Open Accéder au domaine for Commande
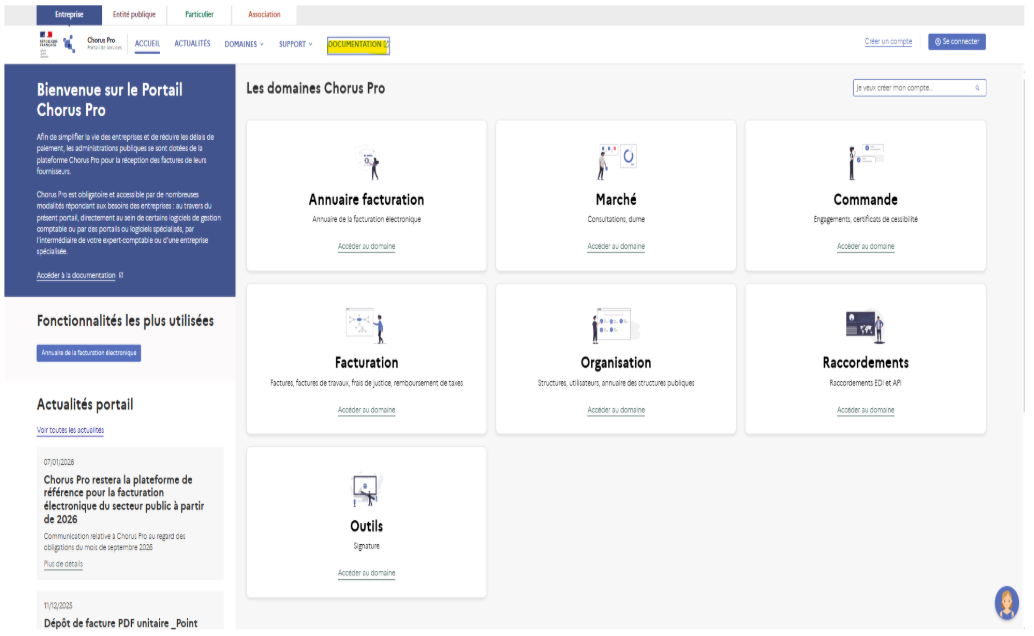 click(x=865, y=246)
